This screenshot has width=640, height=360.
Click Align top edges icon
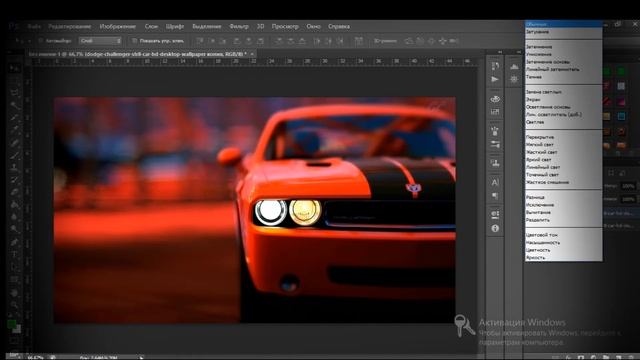point(200,41)
